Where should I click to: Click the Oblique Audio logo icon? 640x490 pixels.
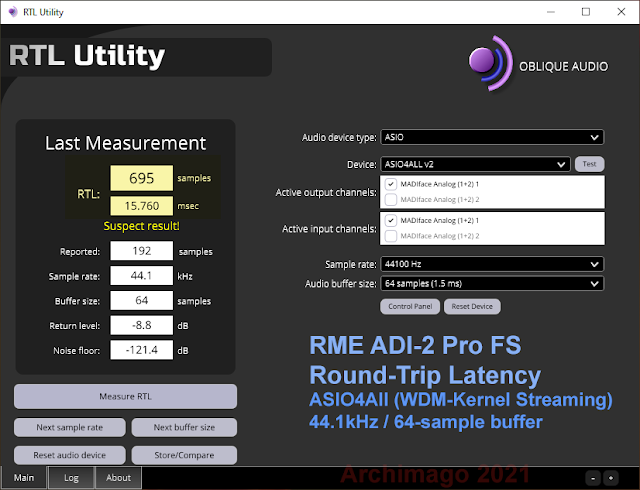coord(490,63)
